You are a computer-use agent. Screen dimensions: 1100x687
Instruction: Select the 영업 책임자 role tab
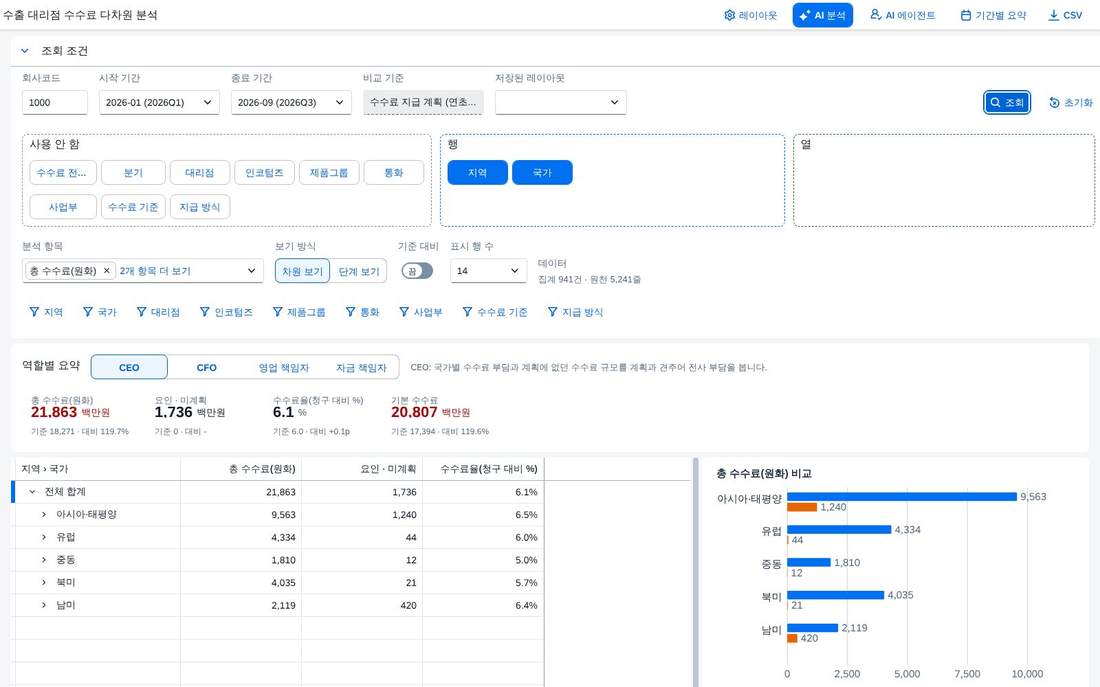tap(283, 367)
